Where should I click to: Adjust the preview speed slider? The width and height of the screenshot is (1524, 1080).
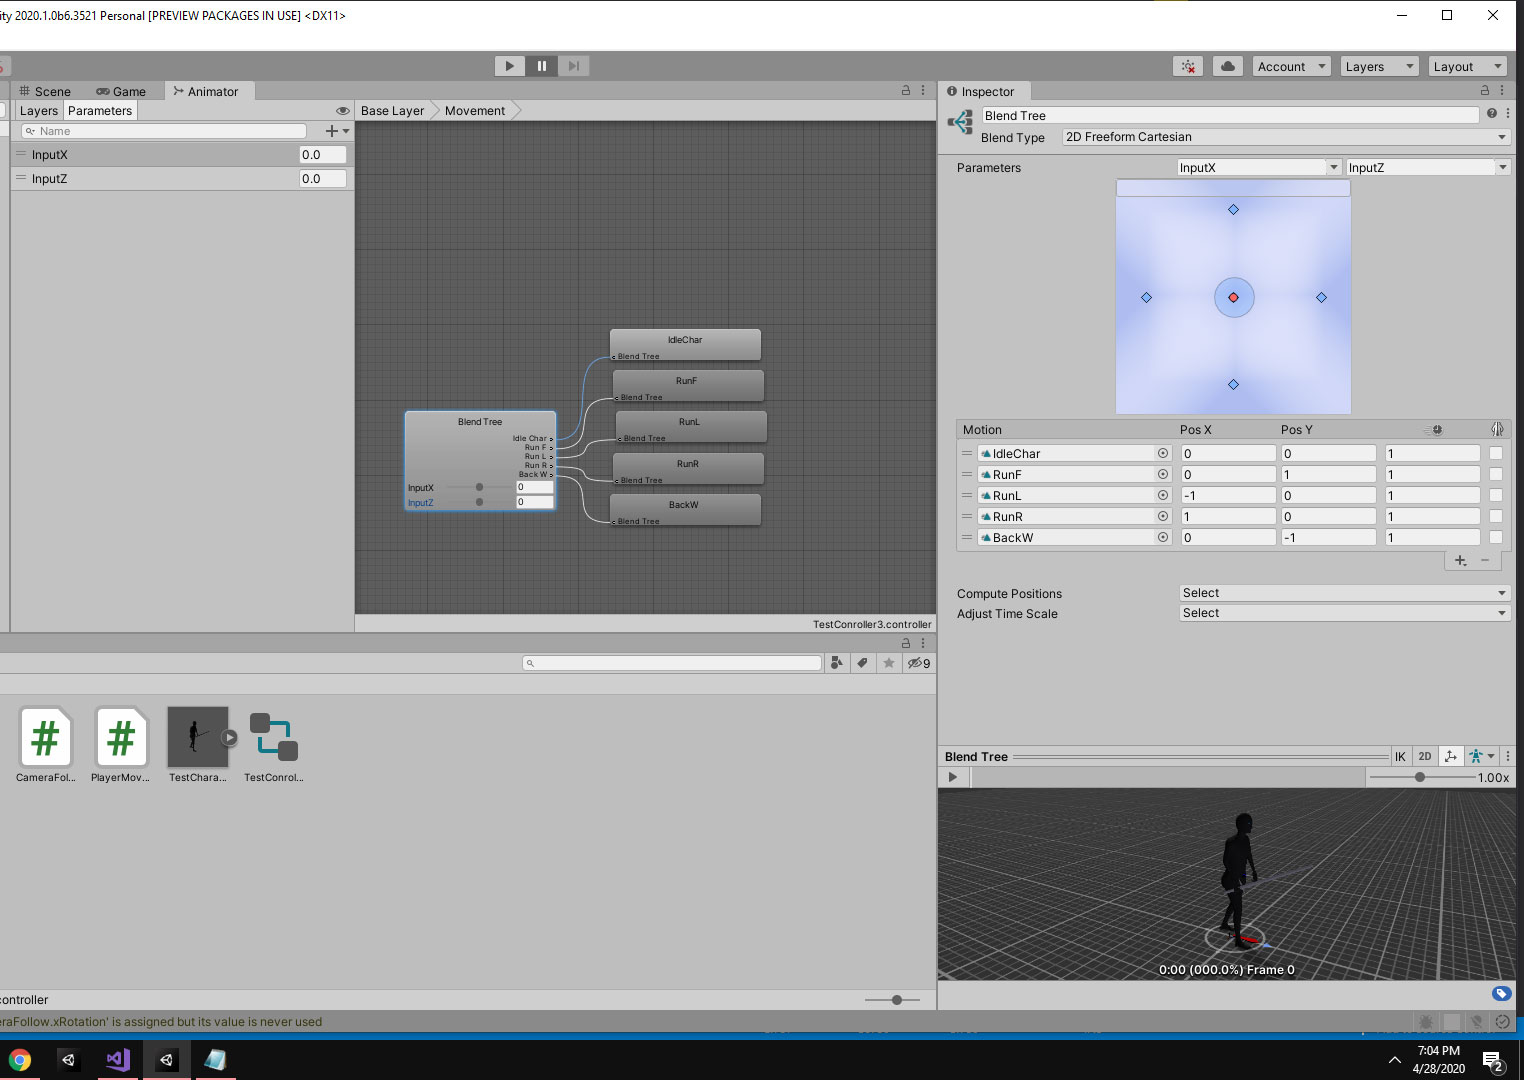pos(1420,778)
